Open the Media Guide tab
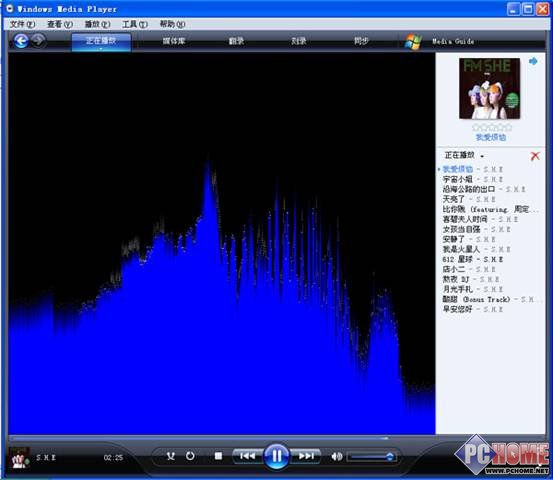The height and width of the screenshot is (480, 553). [x=453, y=42]
